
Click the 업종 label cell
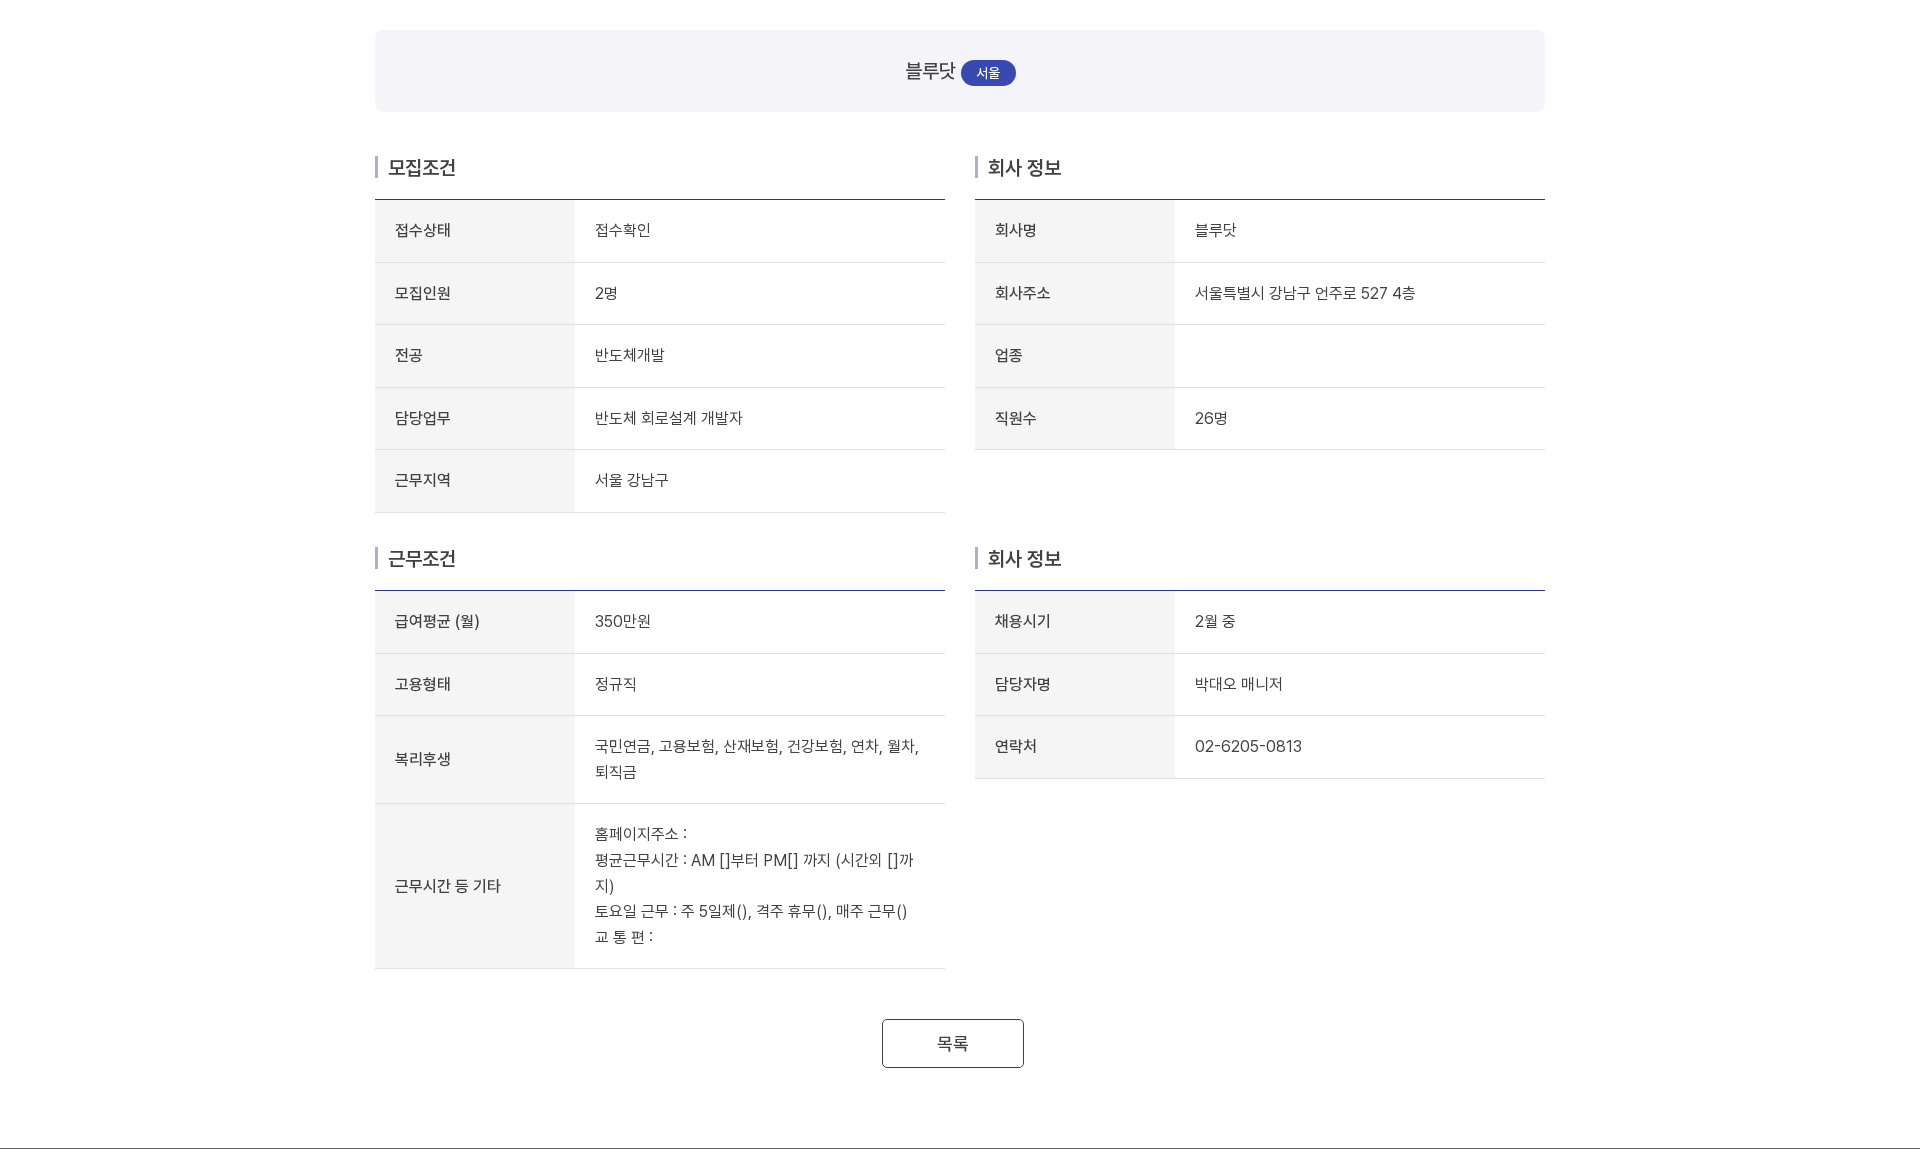pos(1075,356)
